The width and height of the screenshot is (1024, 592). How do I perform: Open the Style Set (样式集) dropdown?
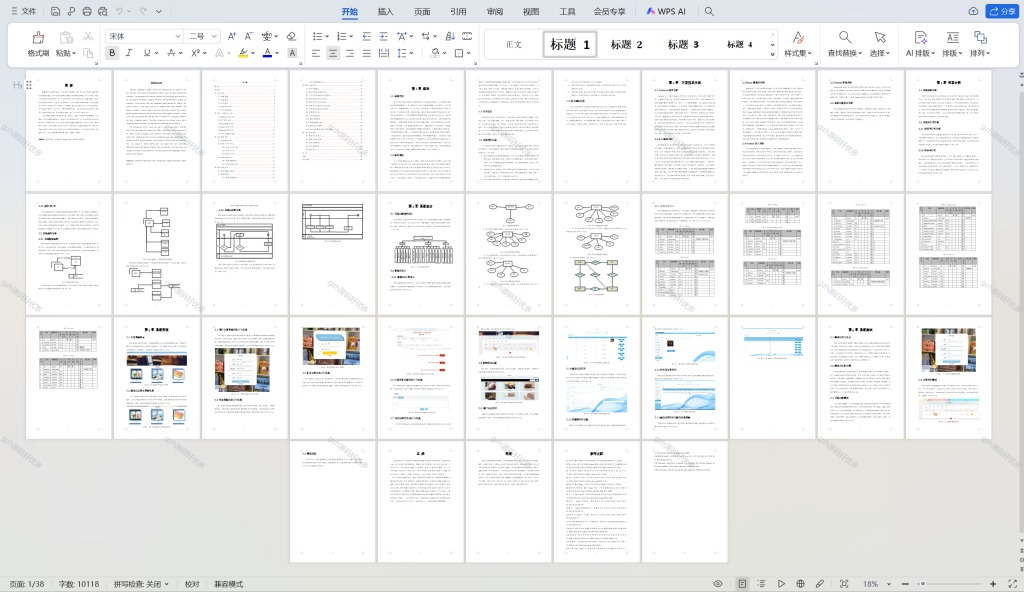798,44
